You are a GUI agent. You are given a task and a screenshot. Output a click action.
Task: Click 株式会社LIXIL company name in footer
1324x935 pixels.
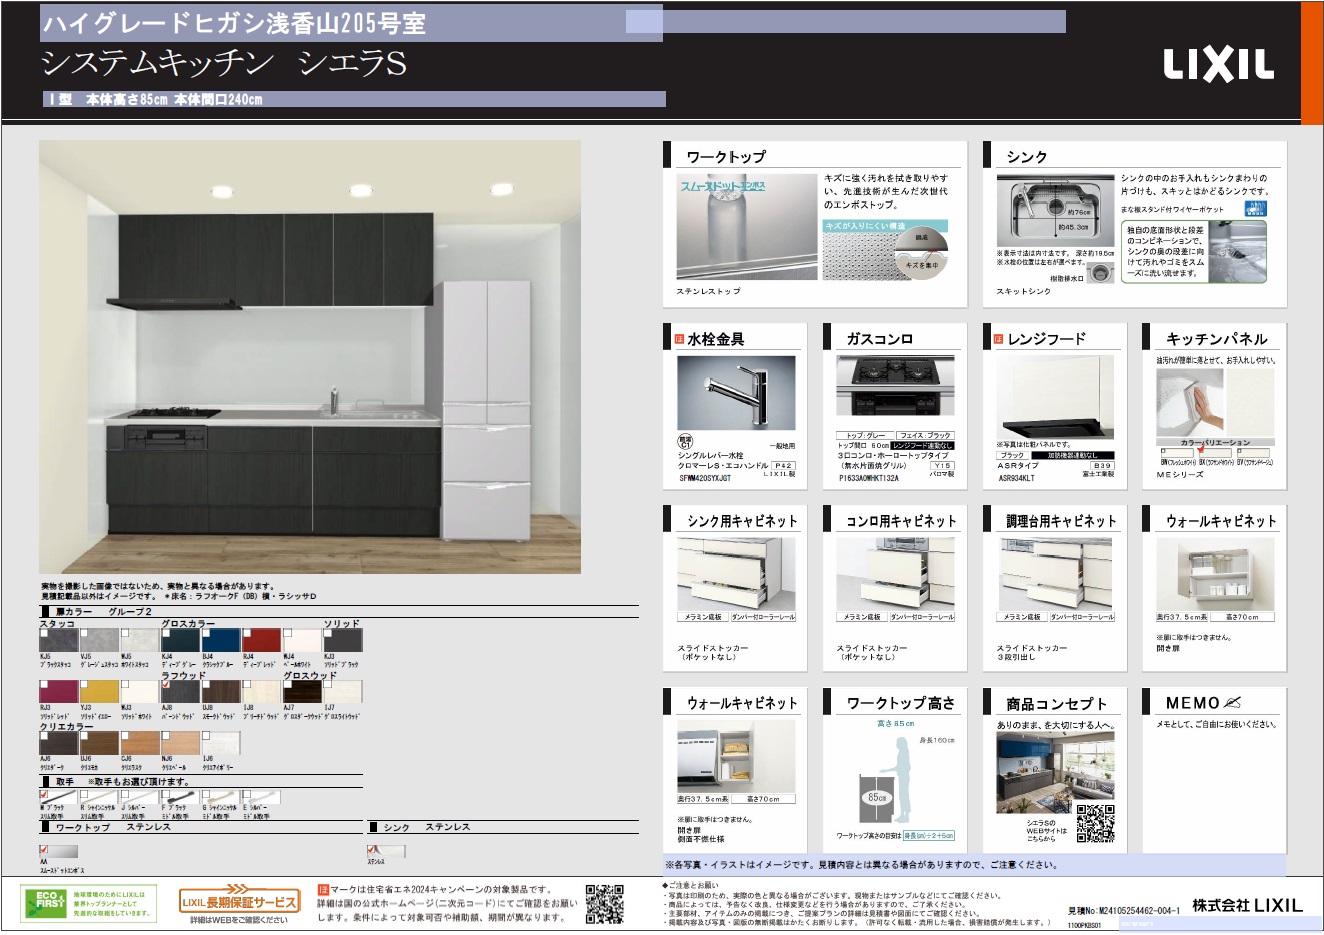click(1247, 905)
